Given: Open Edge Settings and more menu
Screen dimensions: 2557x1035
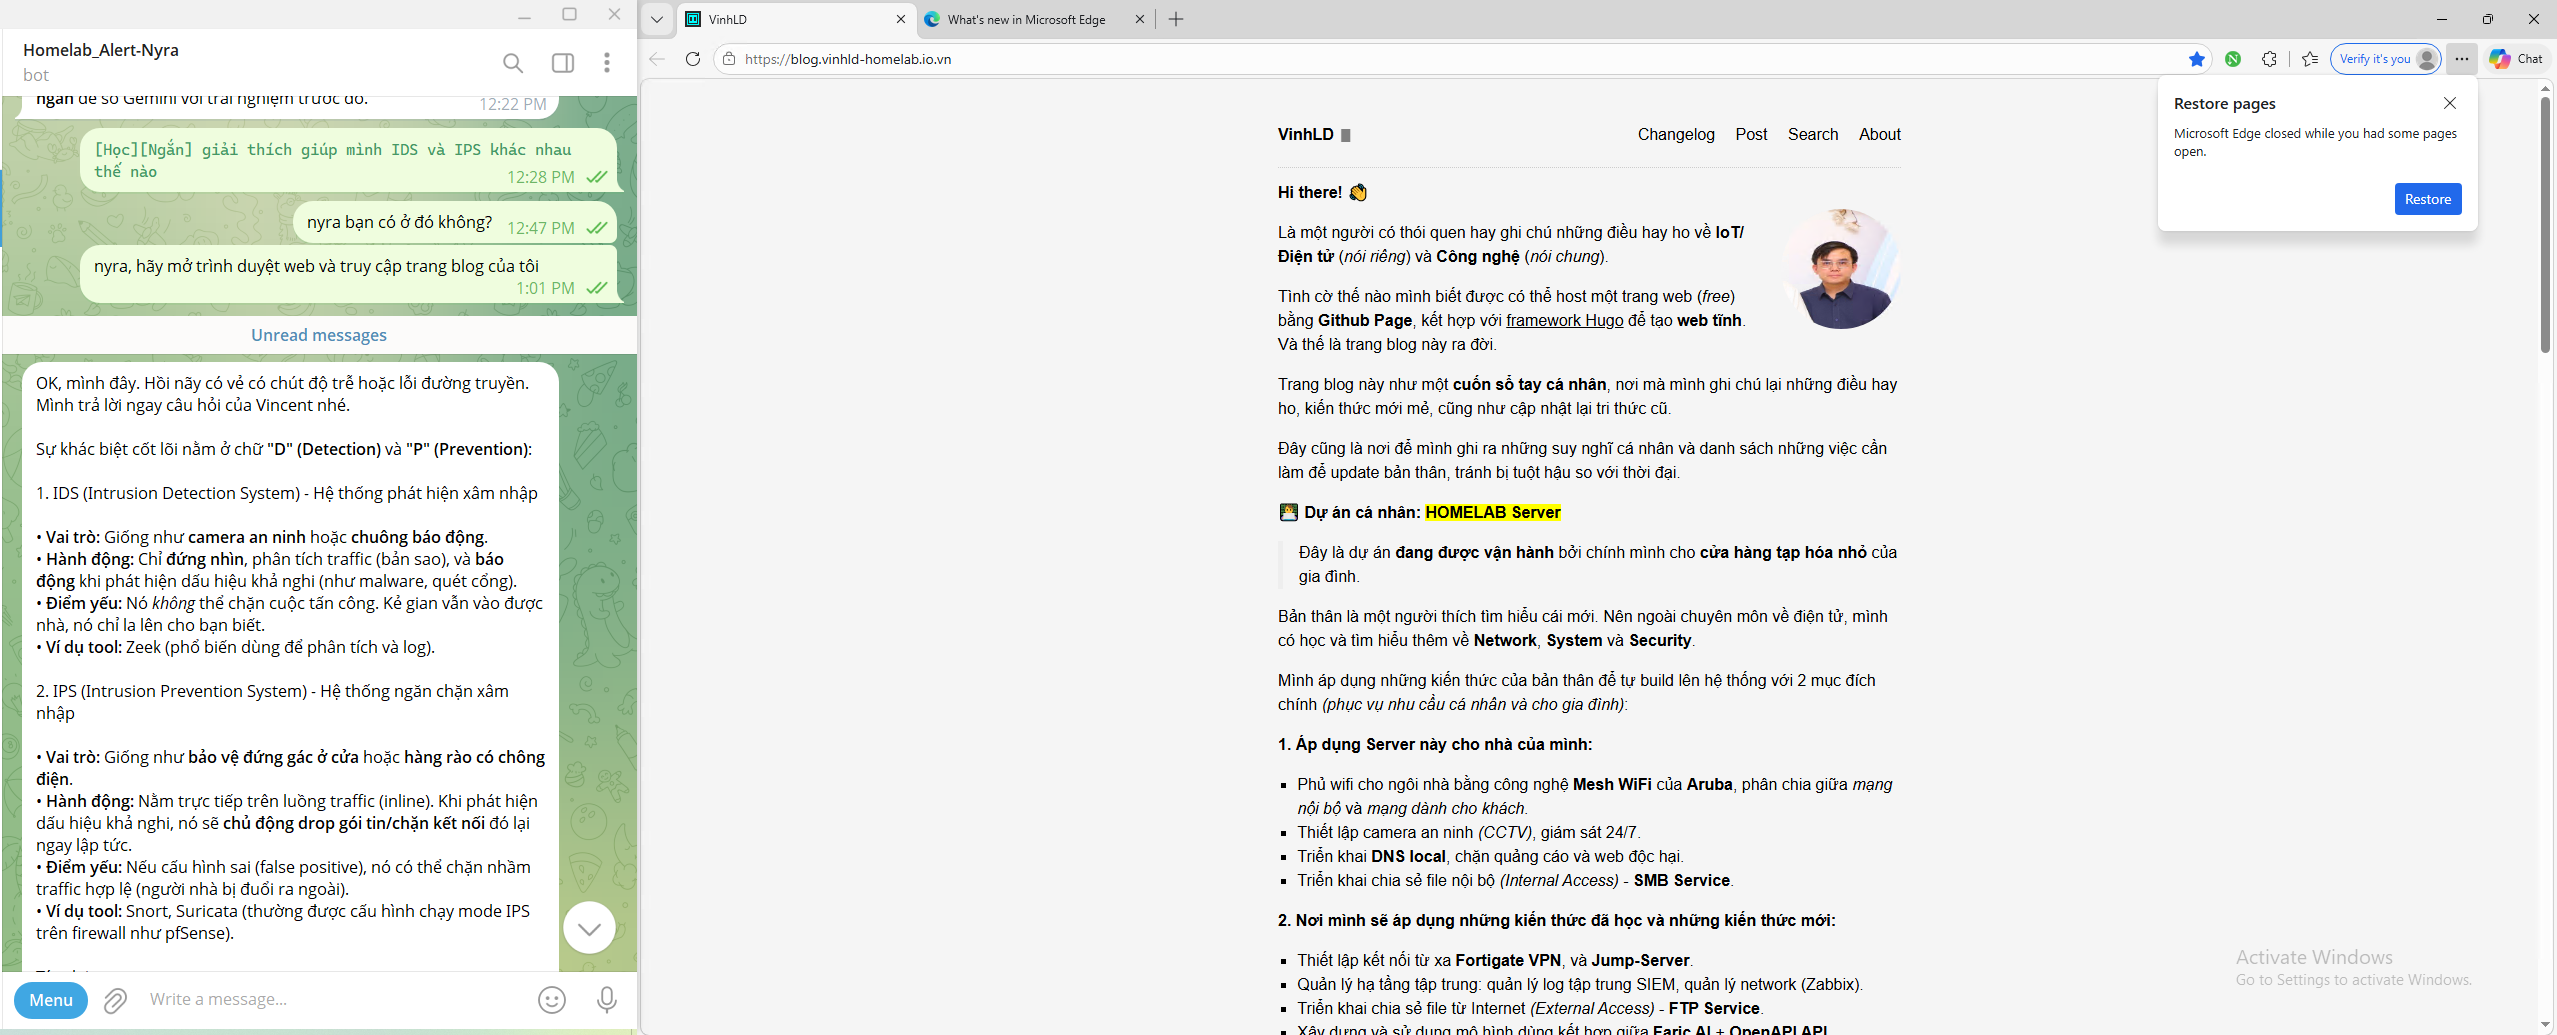Looking at the screenshot, I should (2462, 59).
